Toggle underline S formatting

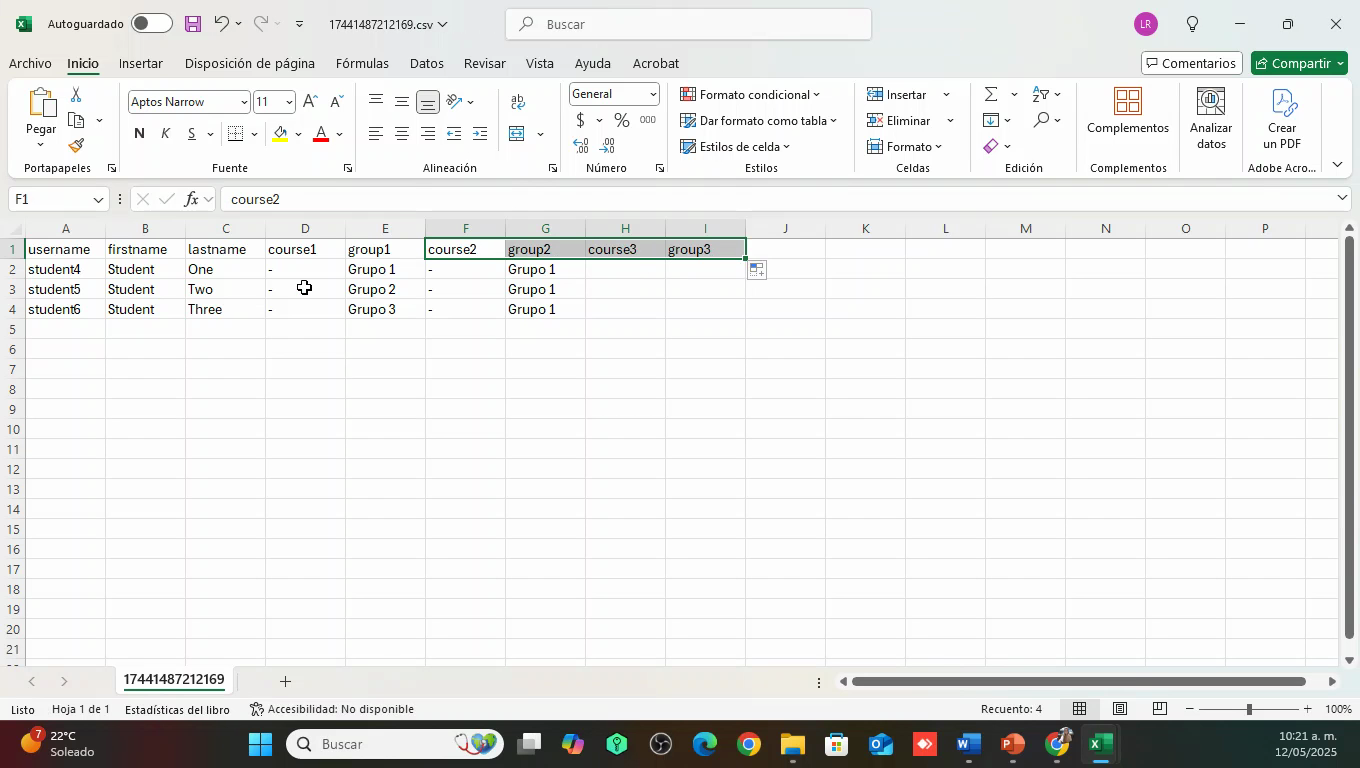[x=190, y=134]
